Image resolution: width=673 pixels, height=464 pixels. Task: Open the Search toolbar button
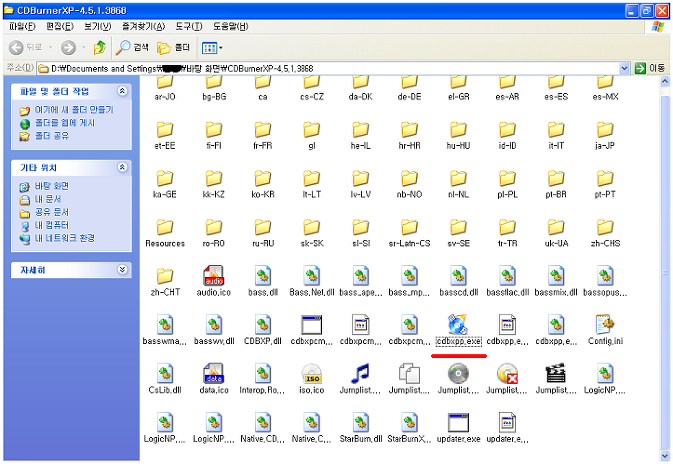coord(132,47)
